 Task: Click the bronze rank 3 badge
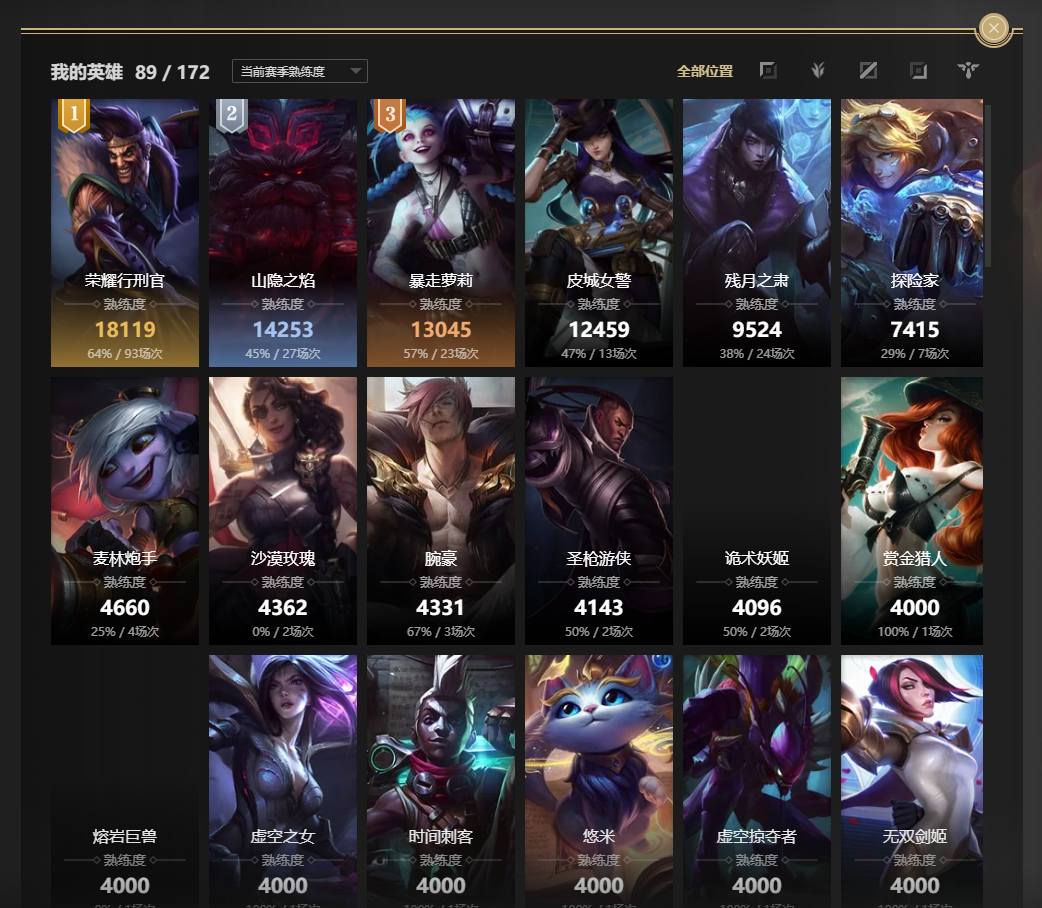[x=390, y=114]
